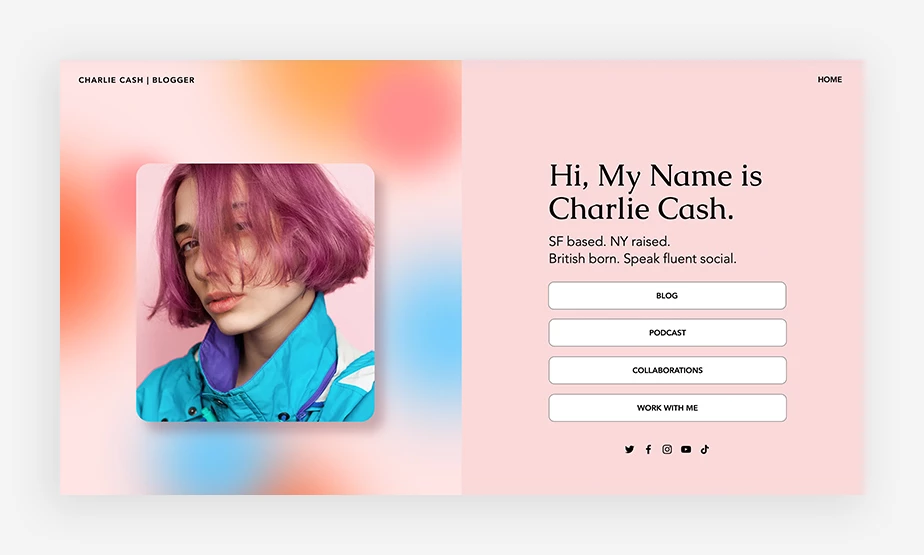Open the BLOG button
Screen dimensions: 924x555
667,295
